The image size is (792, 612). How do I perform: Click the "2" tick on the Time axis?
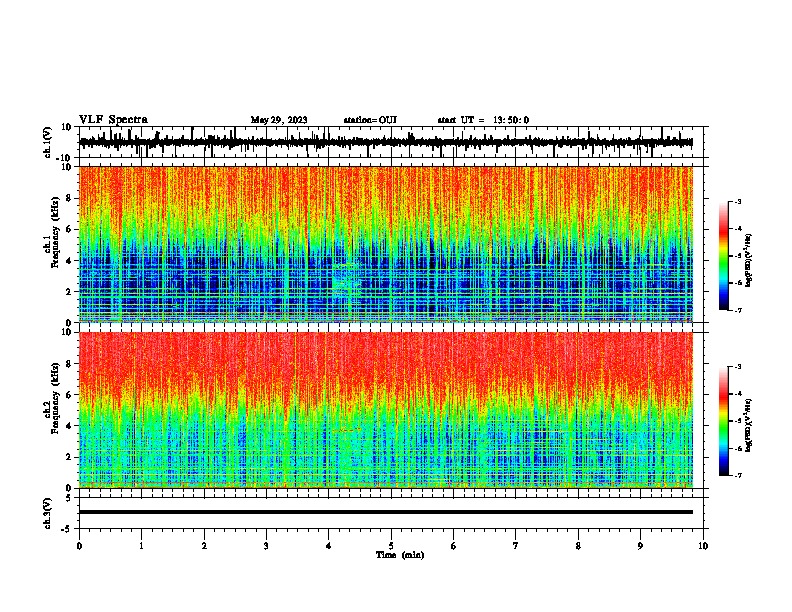click(x=204, y=546)
